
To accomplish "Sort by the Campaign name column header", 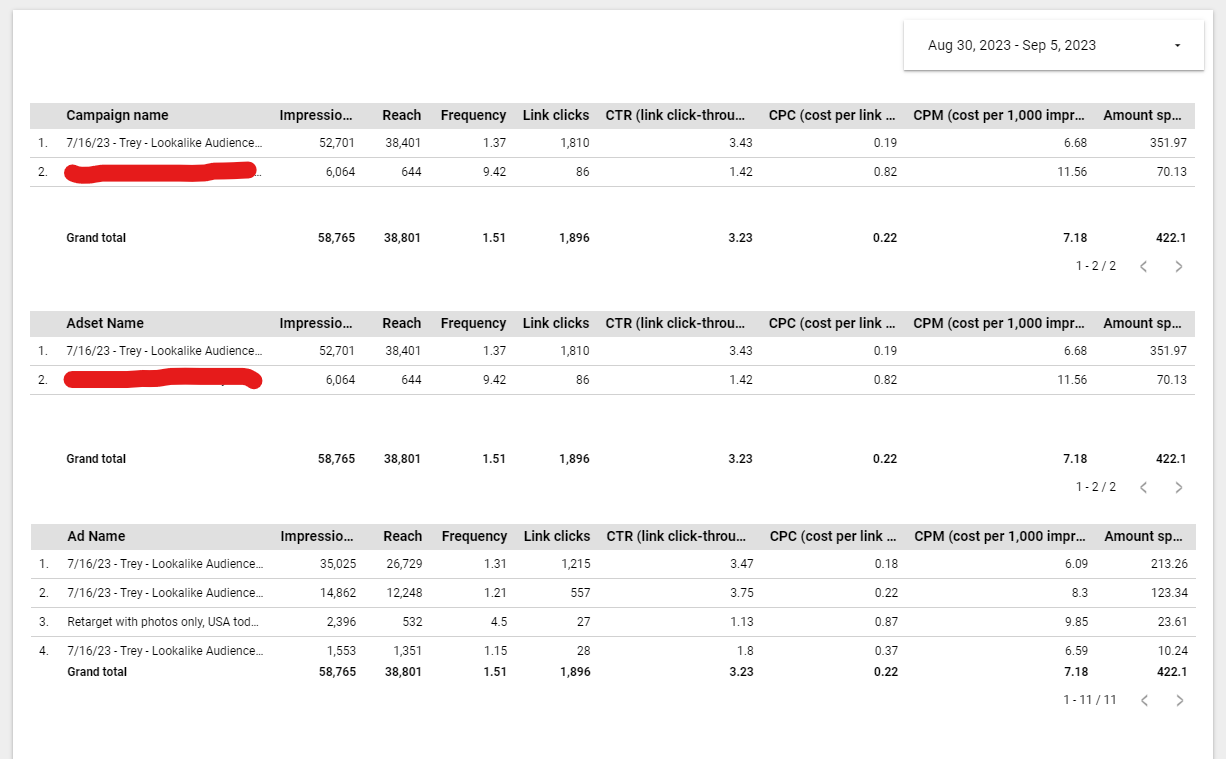I will tap(117, 115).
